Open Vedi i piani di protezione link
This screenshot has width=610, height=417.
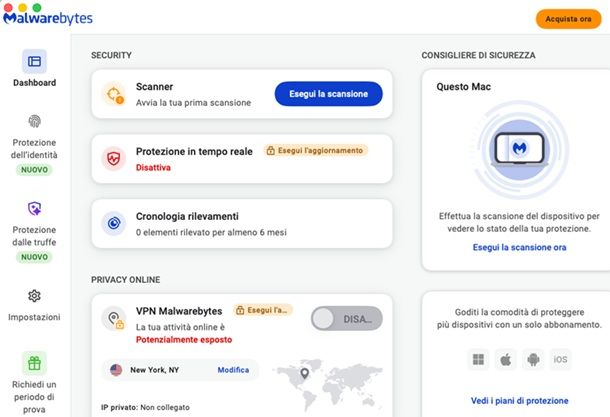[519, 401]
